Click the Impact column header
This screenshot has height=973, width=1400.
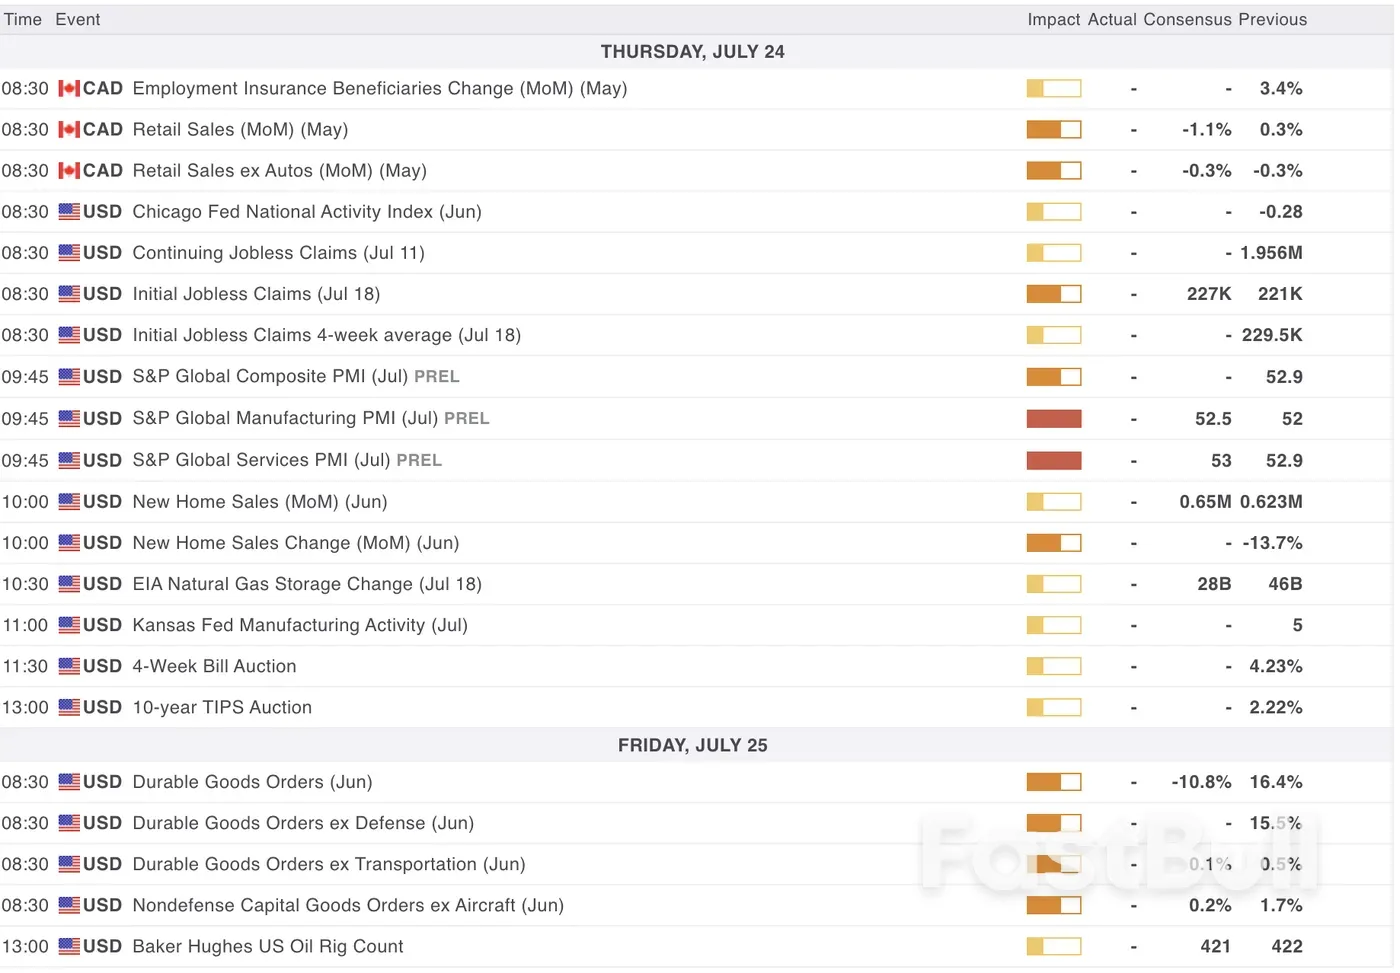tap(1053, 20)
